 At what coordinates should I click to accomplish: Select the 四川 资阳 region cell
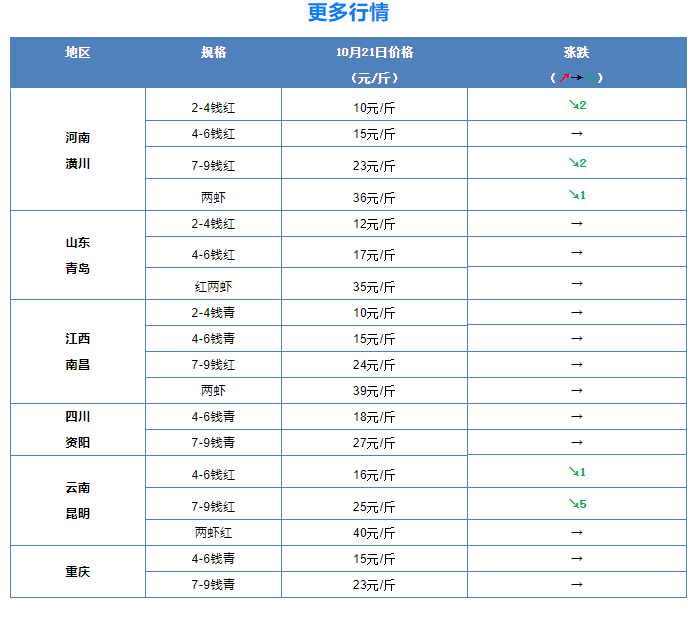pos(78,429)
